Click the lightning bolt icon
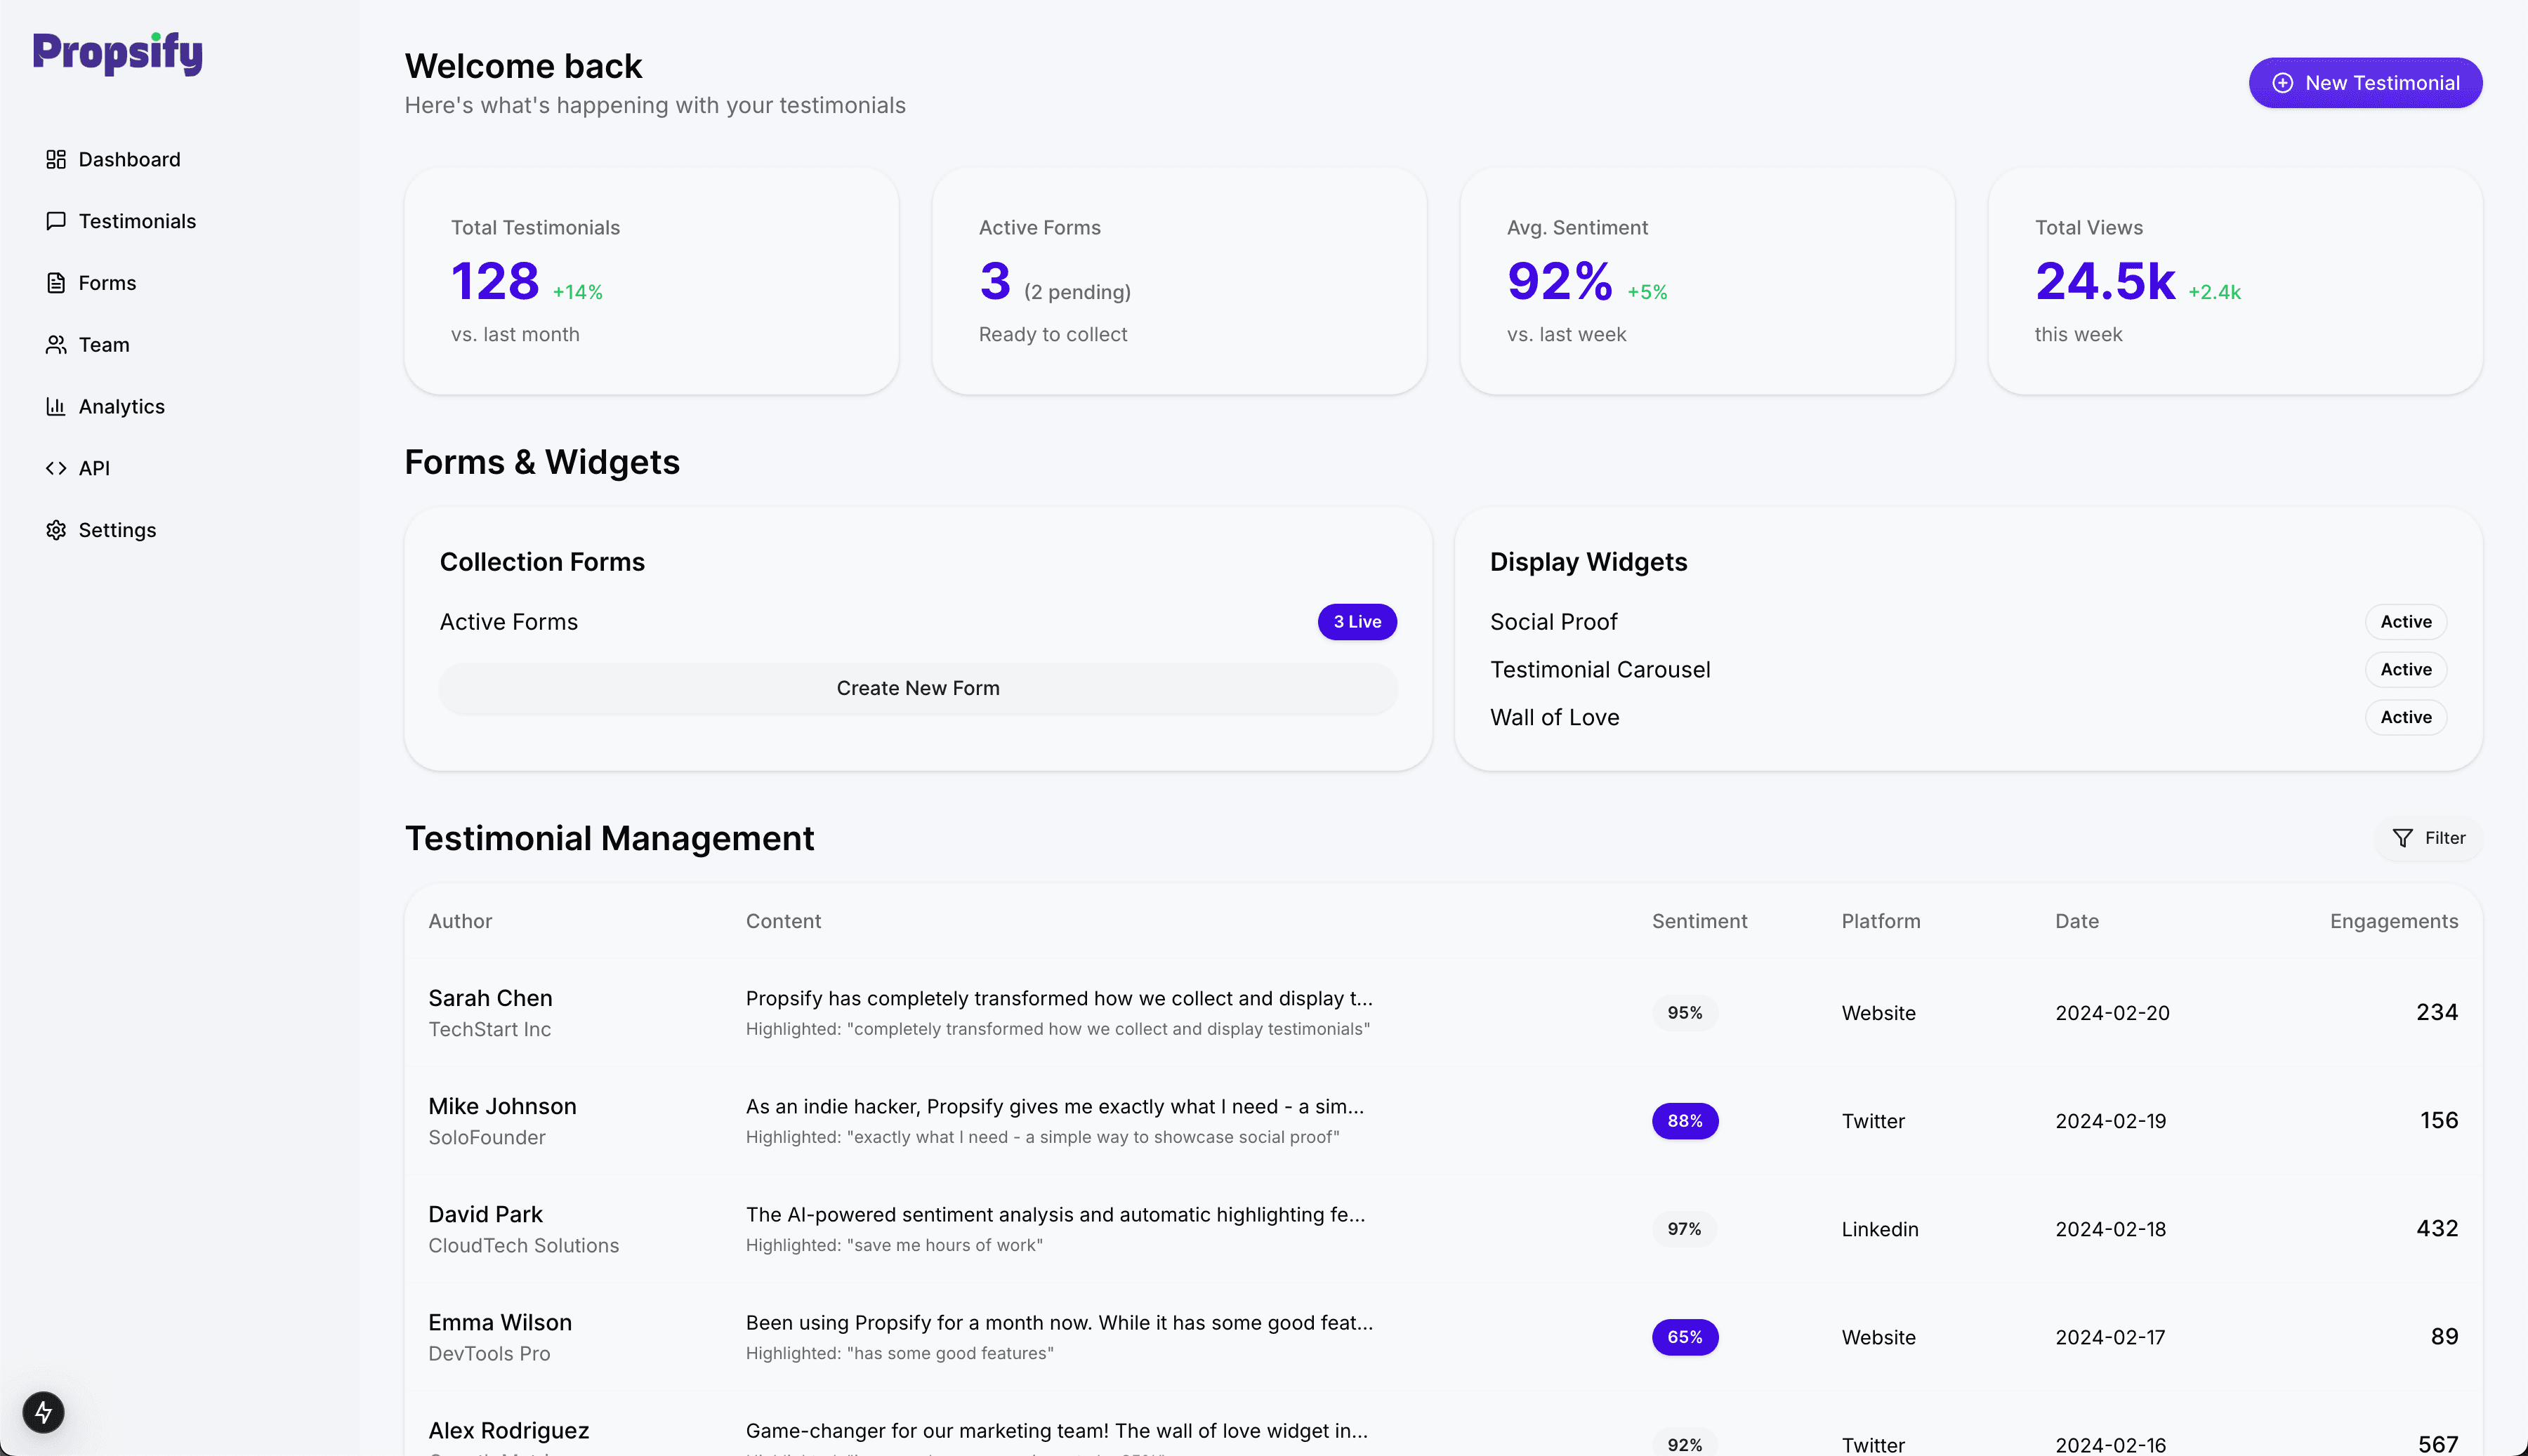Viewport: 2528px width, 1456px height. pos(45,1411)
